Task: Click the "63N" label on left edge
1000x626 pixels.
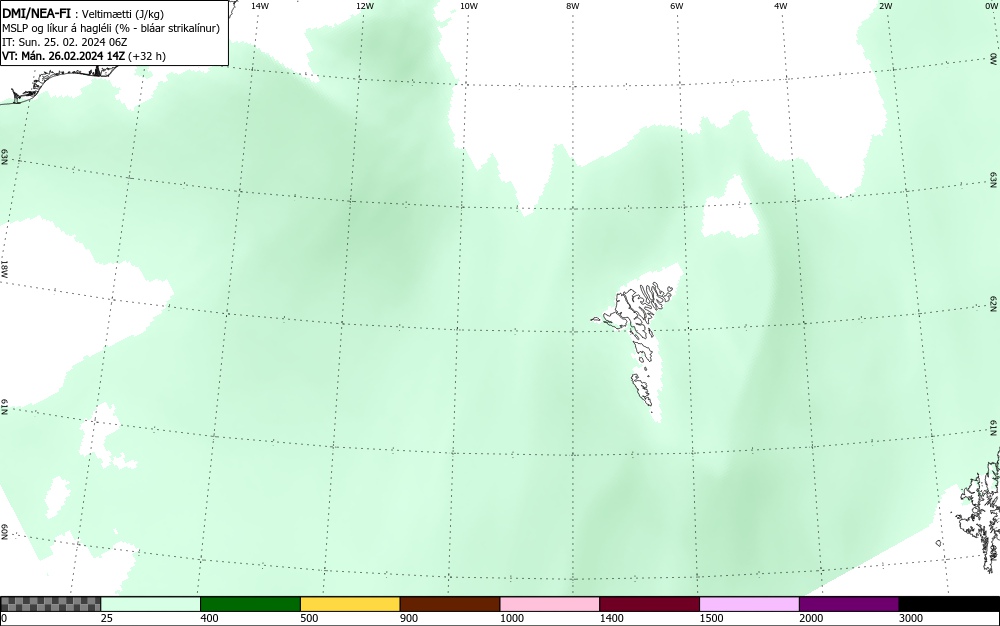Action: pos(4,157)
